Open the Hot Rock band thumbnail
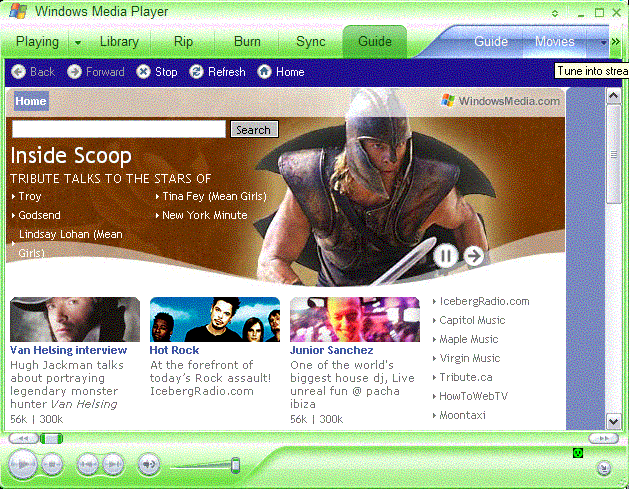The image size is (629, 489). click(215, 319)
